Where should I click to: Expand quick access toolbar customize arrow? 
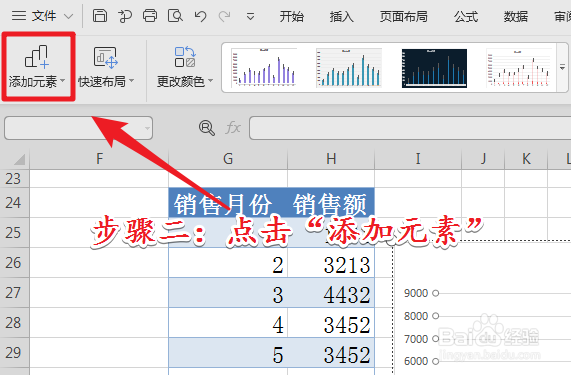point(250,17)
